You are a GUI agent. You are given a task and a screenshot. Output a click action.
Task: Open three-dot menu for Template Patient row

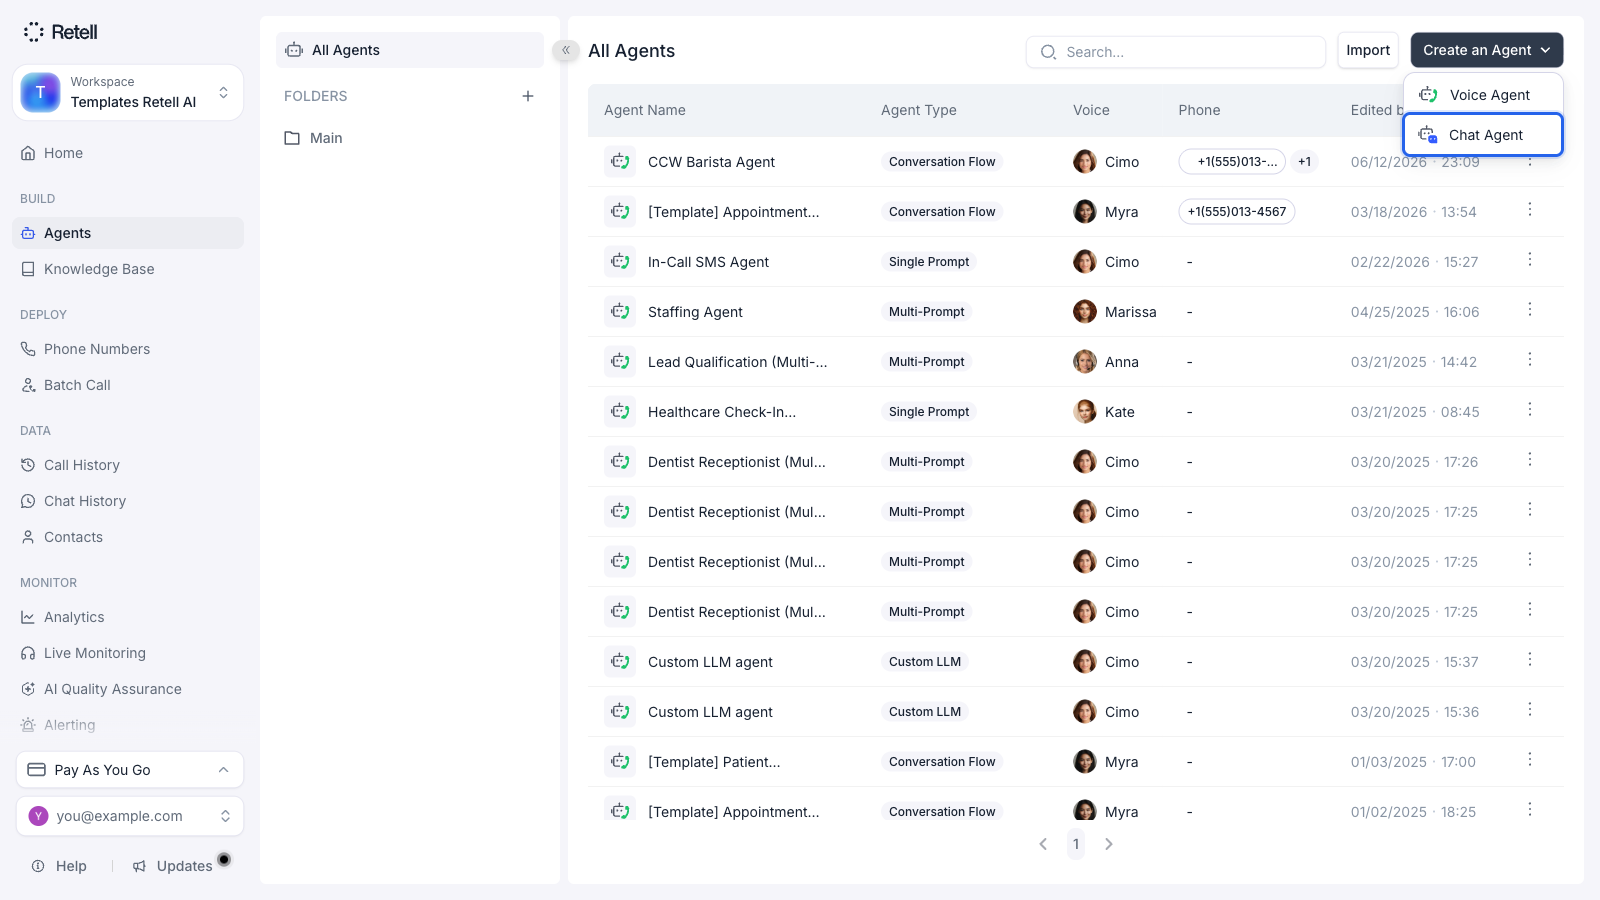point(1529,760)
